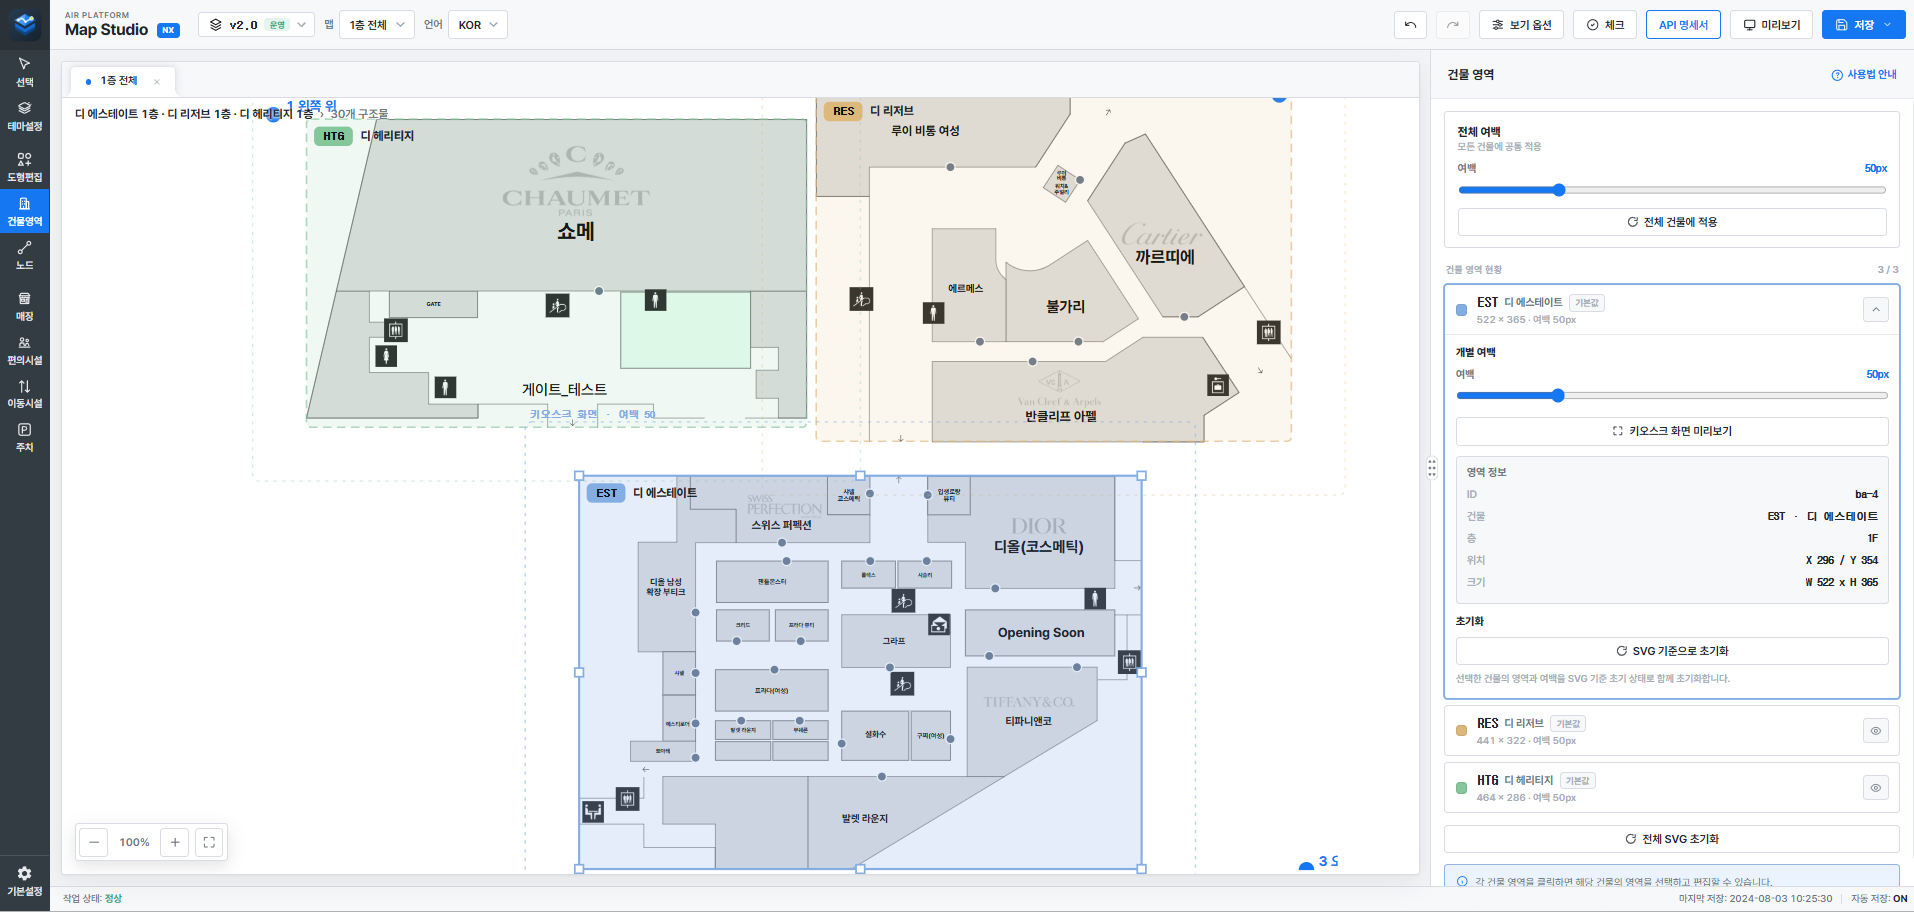Collapse the EST 디 에스테이트 card
The height and width of the screenshot is (912, 1914).
click(1876, 310)
